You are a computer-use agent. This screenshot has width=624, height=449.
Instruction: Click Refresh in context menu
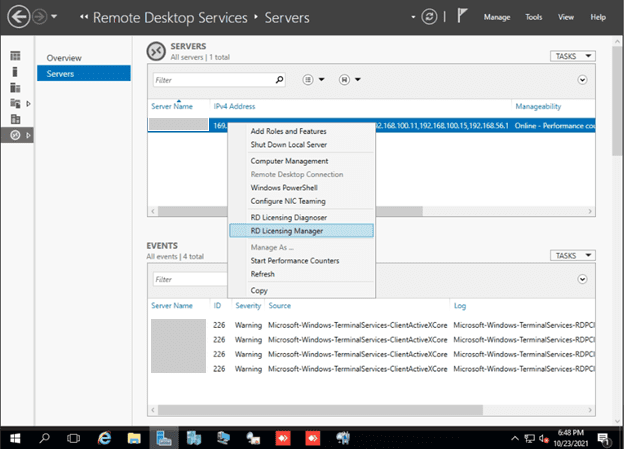coord(302,274)
